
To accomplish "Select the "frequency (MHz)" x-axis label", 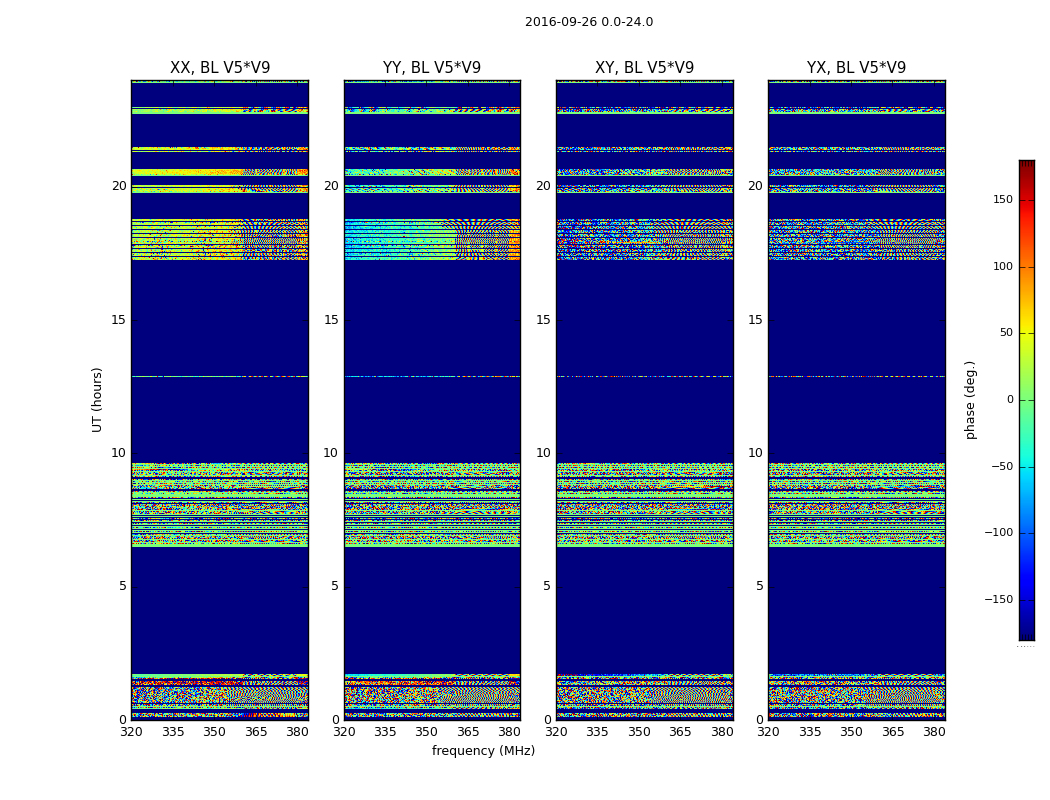I will [483, 751].
